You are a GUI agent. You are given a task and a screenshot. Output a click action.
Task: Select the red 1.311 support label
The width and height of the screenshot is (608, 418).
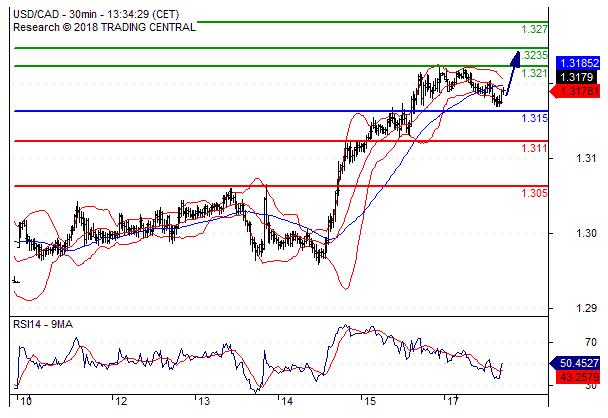point(534,148)
